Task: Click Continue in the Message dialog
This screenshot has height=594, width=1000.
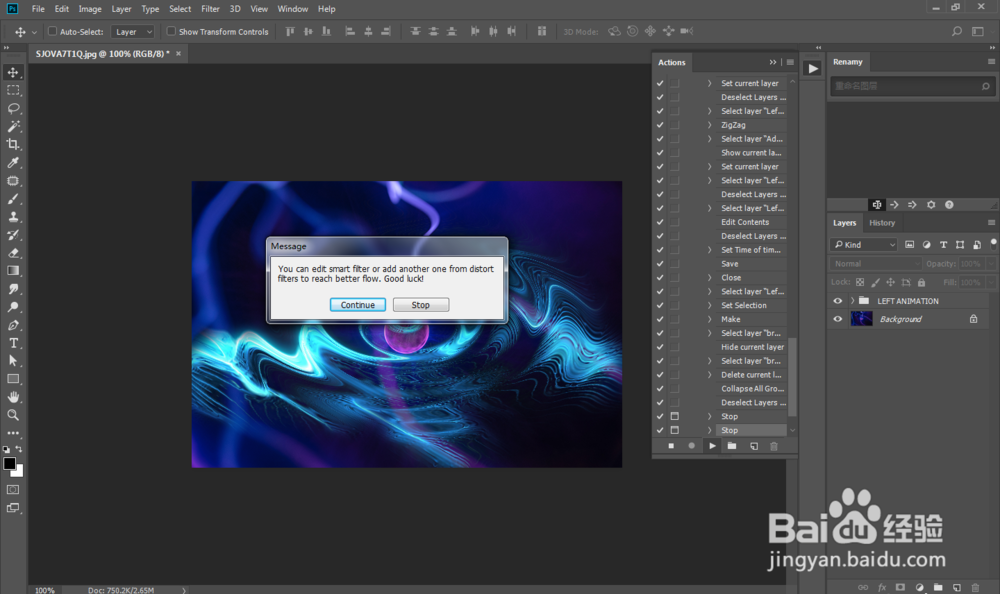Action: click(358, 305)
